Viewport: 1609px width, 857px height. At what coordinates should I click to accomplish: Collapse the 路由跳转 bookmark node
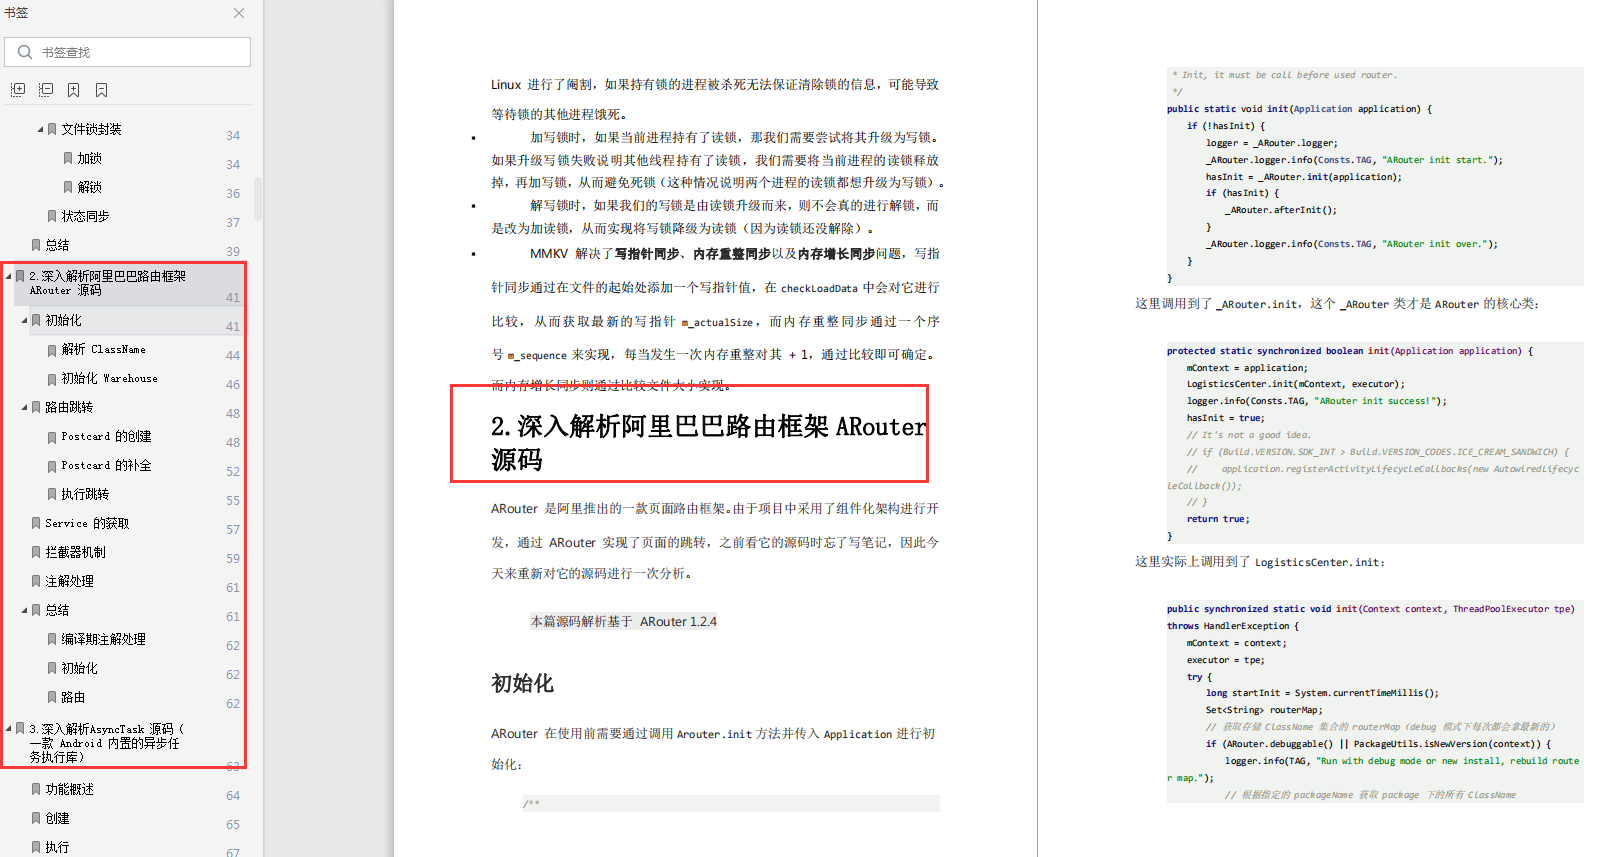point(25,407)
